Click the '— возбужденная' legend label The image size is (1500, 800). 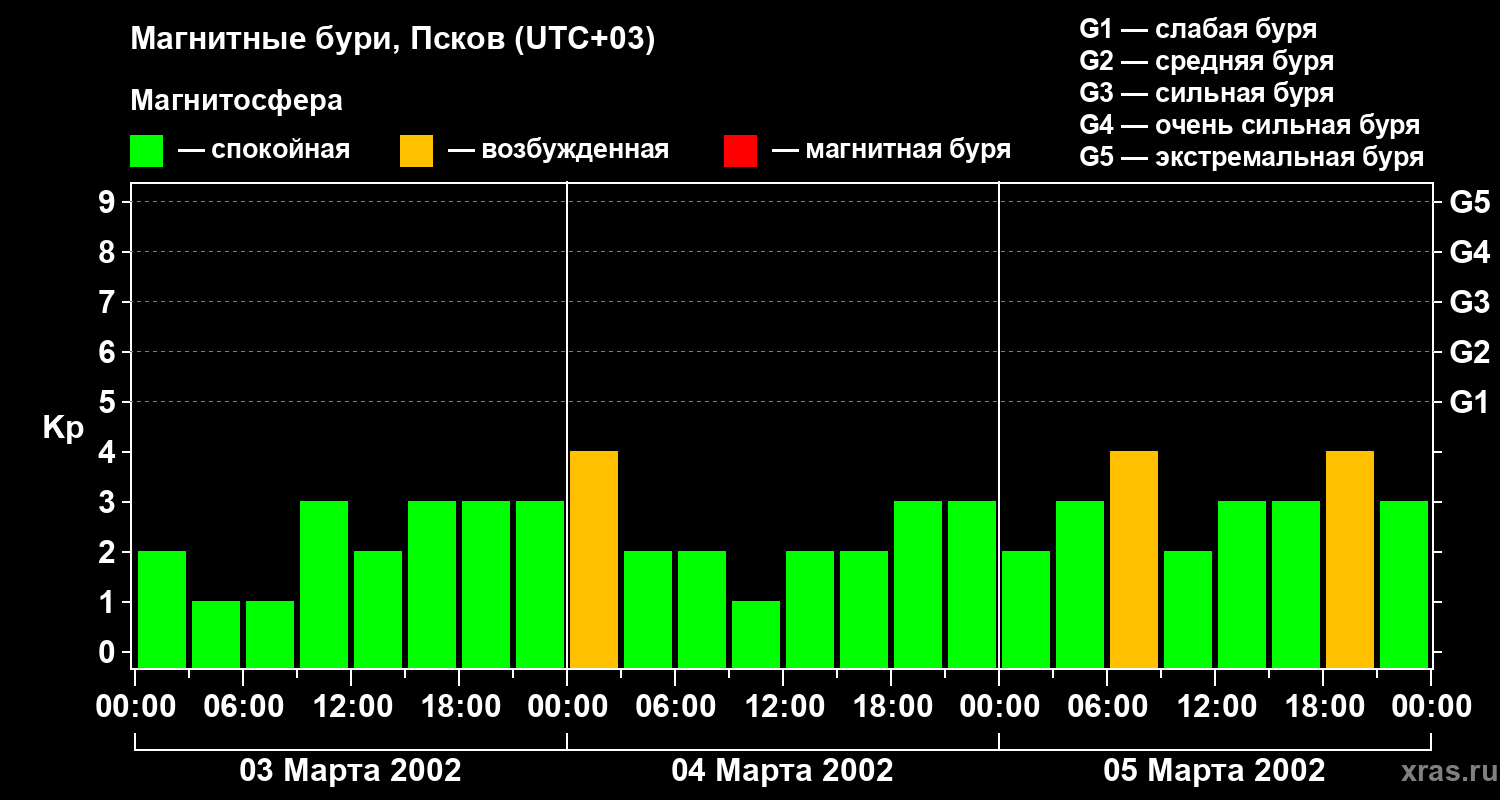[x=558, y=150]
